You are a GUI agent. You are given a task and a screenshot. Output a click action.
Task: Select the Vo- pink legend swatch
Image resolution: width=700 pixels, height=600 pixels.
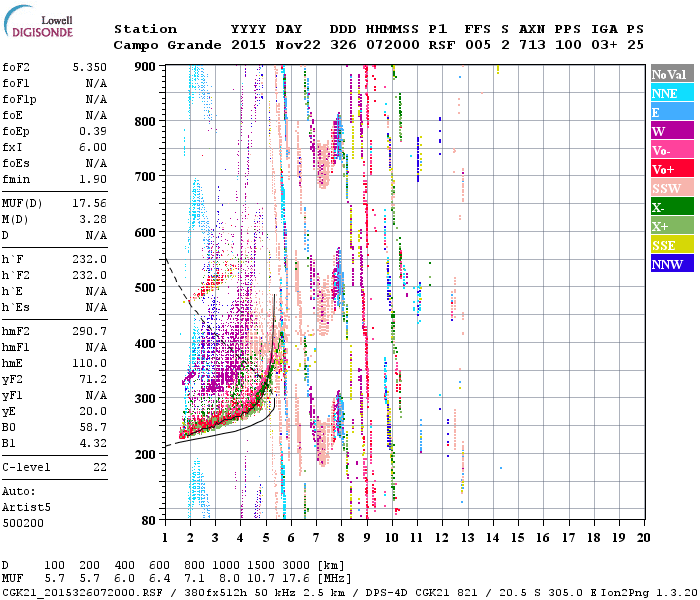672,150
